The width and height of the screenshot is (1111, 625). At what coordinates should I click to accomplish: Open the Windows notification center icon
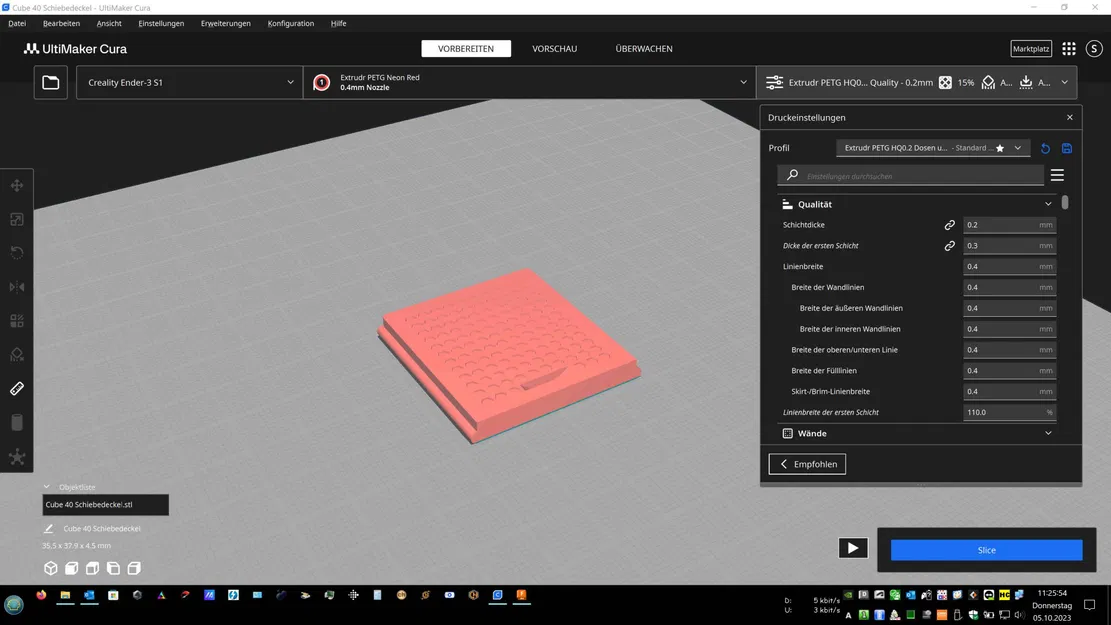(1090, 605)
